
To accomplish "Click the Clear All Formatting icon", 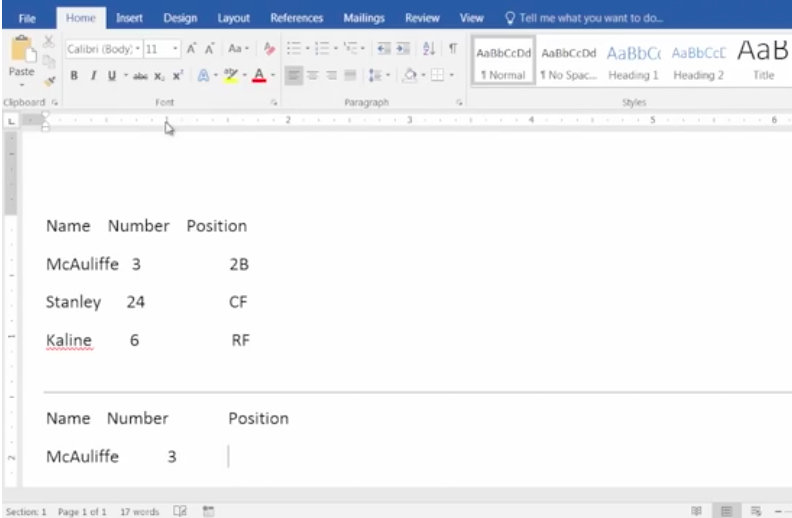I will [269, 49].
